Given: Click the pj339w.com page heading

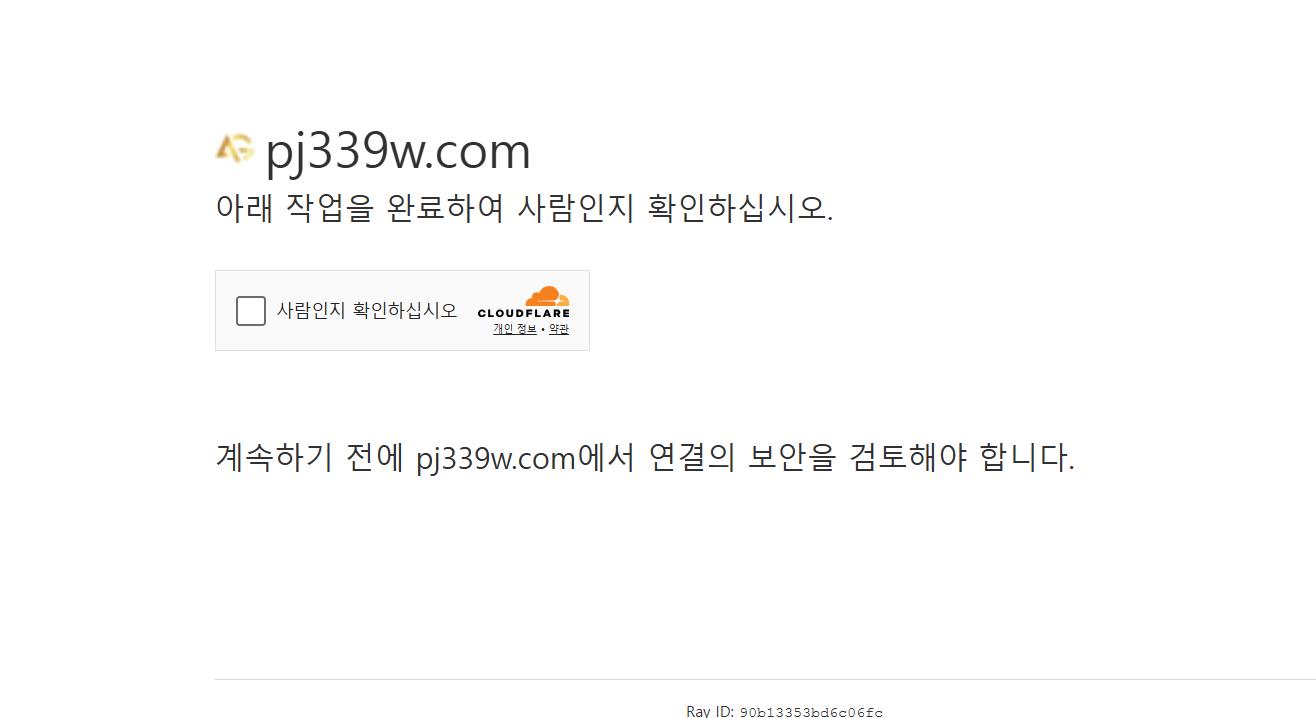Looking at the screenshot, I should [398, 151].
